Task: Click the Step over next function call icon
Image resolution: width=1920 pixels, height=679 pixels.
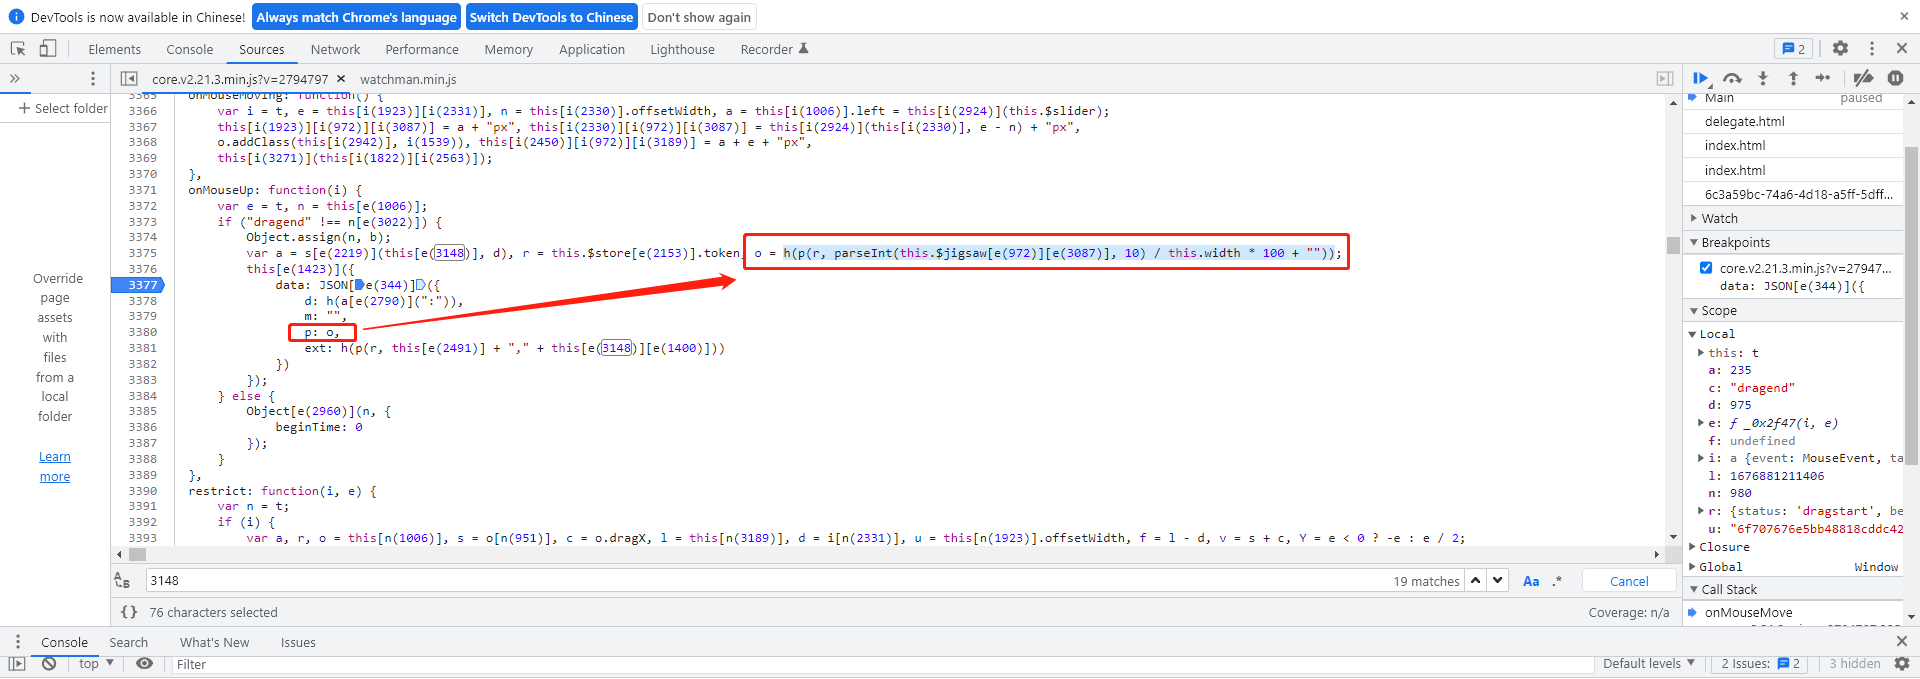Action: point(1732,78)
